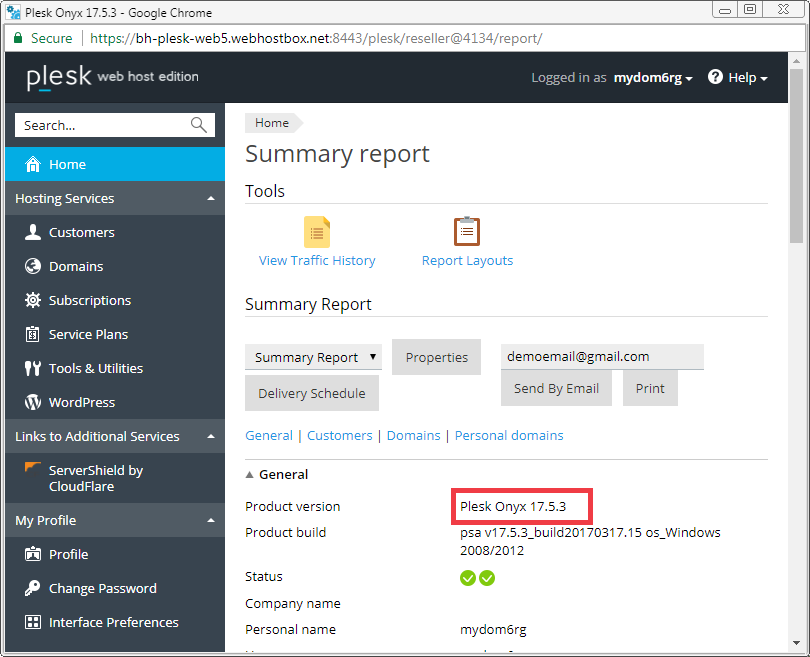Click the mydom6rg personal name value
This screenshot has height=657, width=810.
pyautogui.click(x=493, y=630)
